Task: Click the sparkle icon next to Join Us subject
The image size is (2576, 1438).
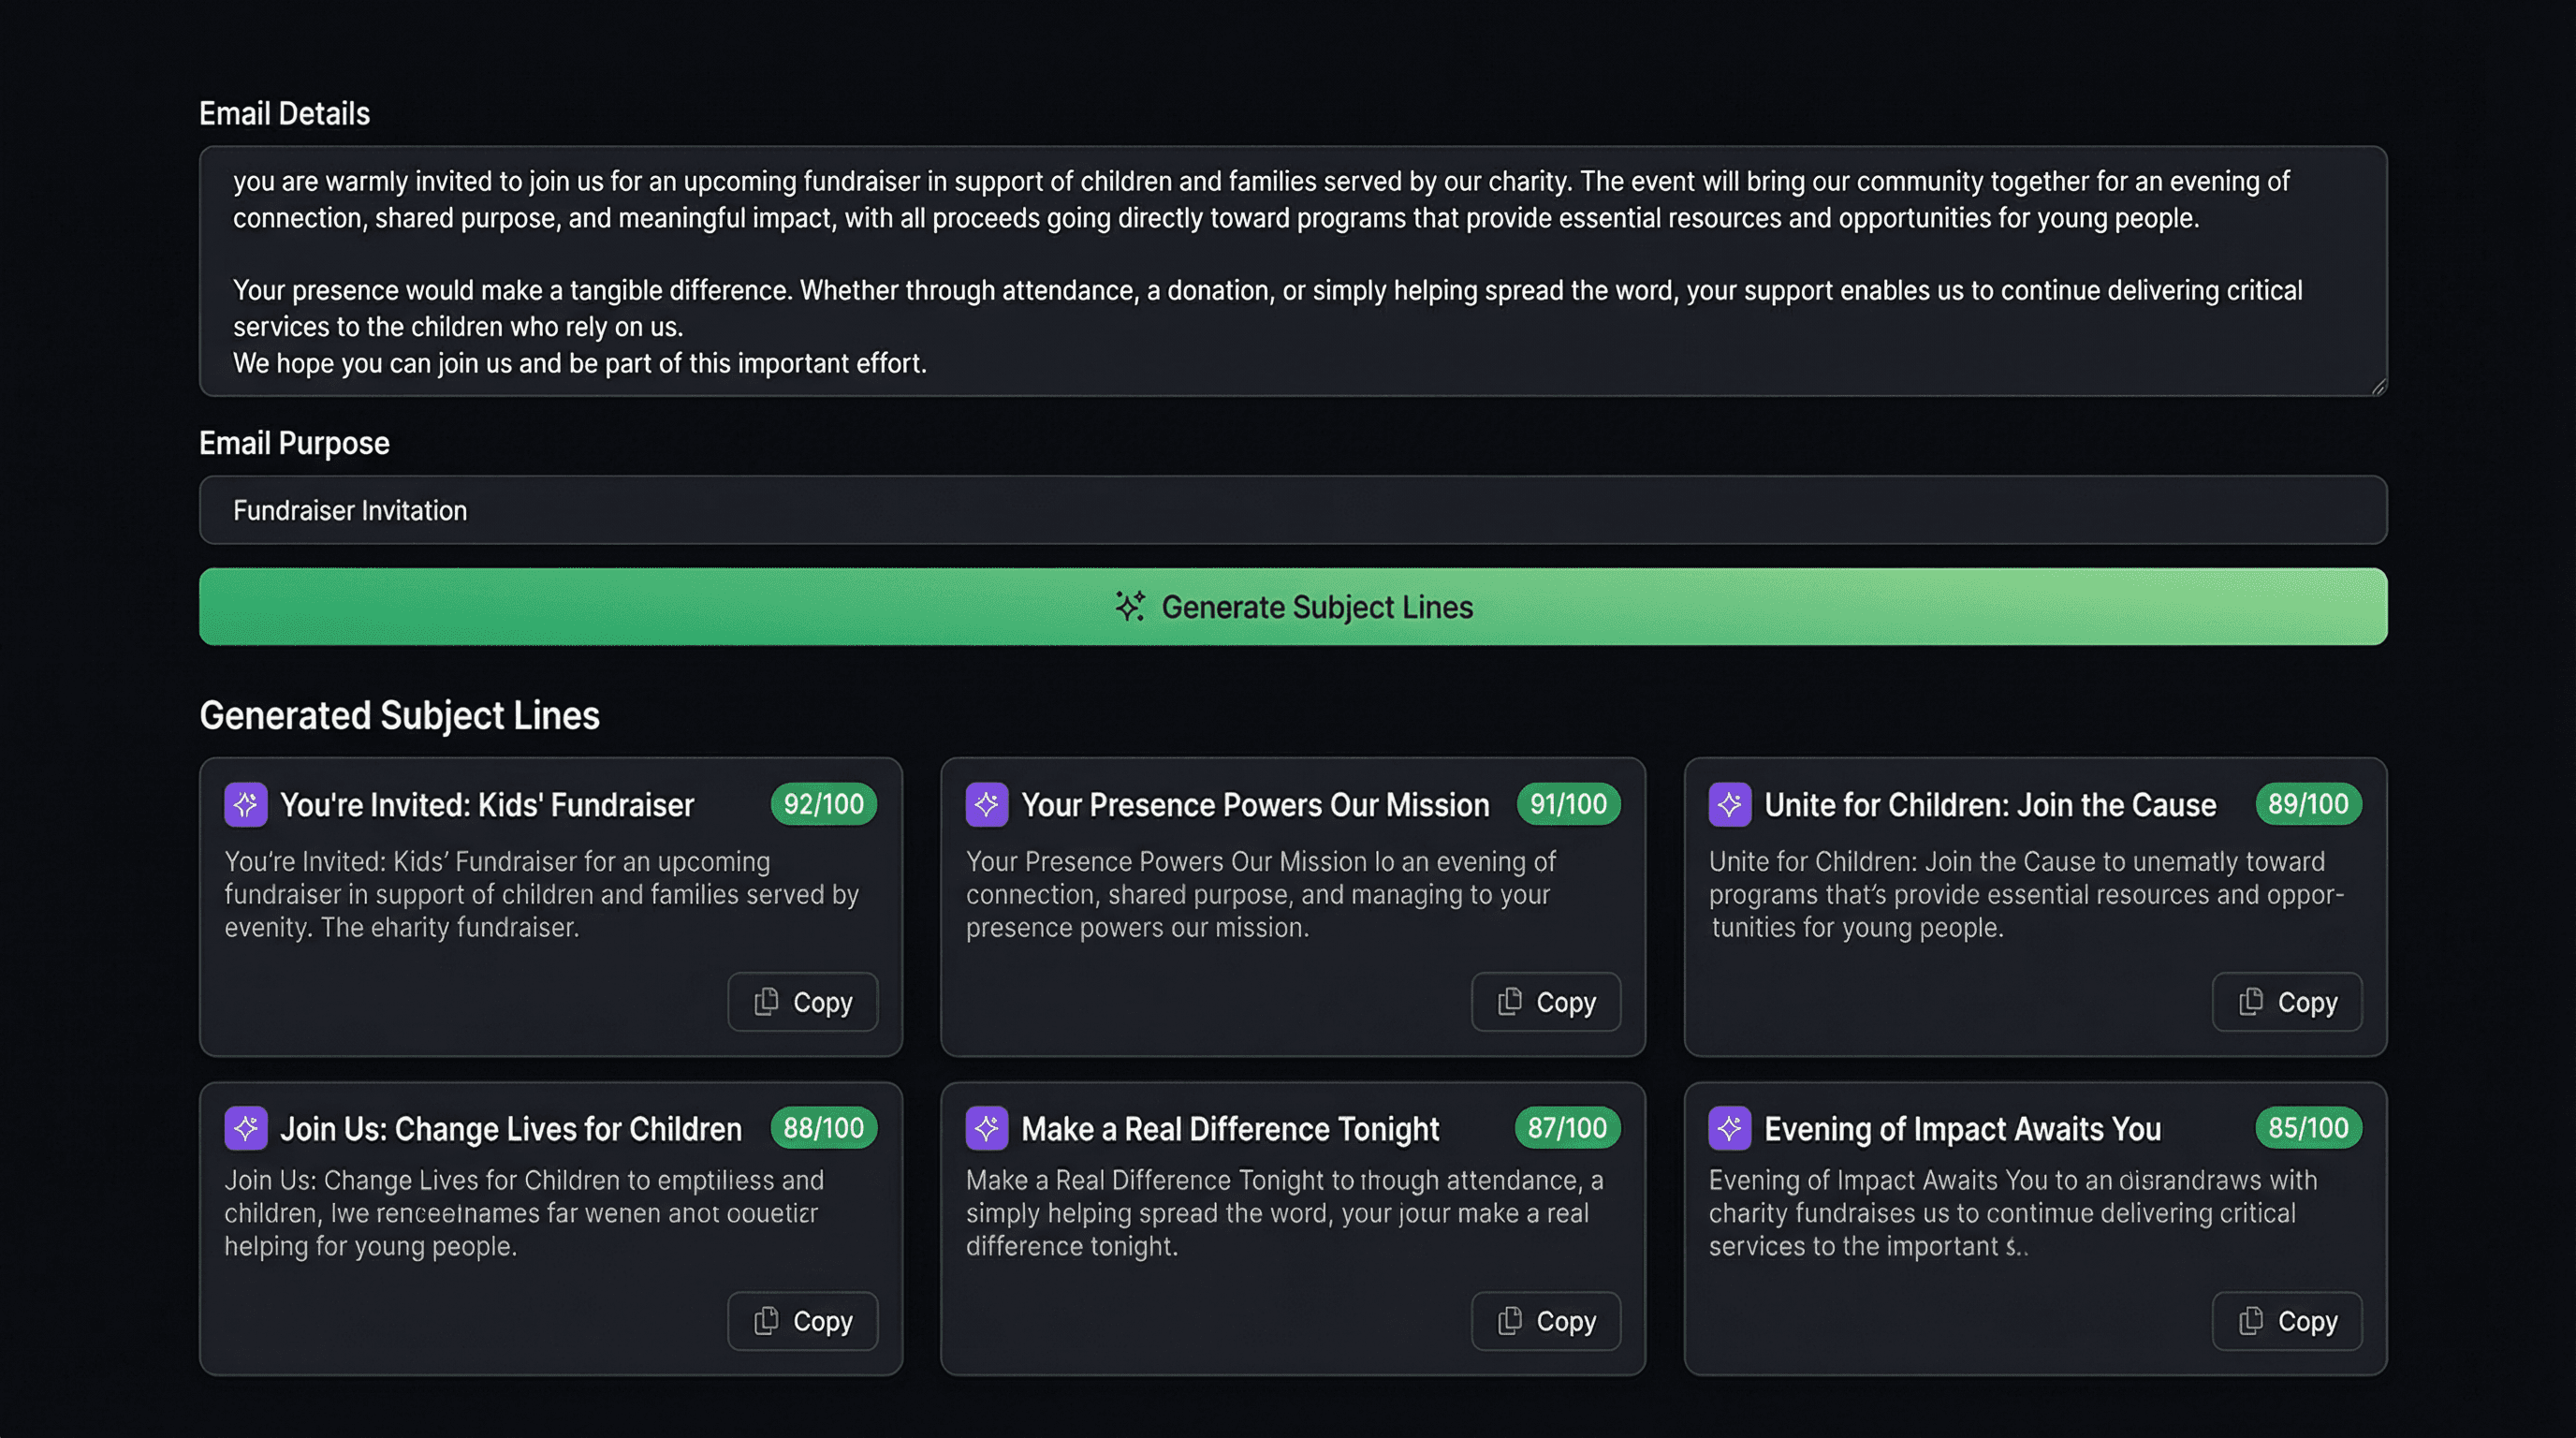Action: [x=245, y=1128]
